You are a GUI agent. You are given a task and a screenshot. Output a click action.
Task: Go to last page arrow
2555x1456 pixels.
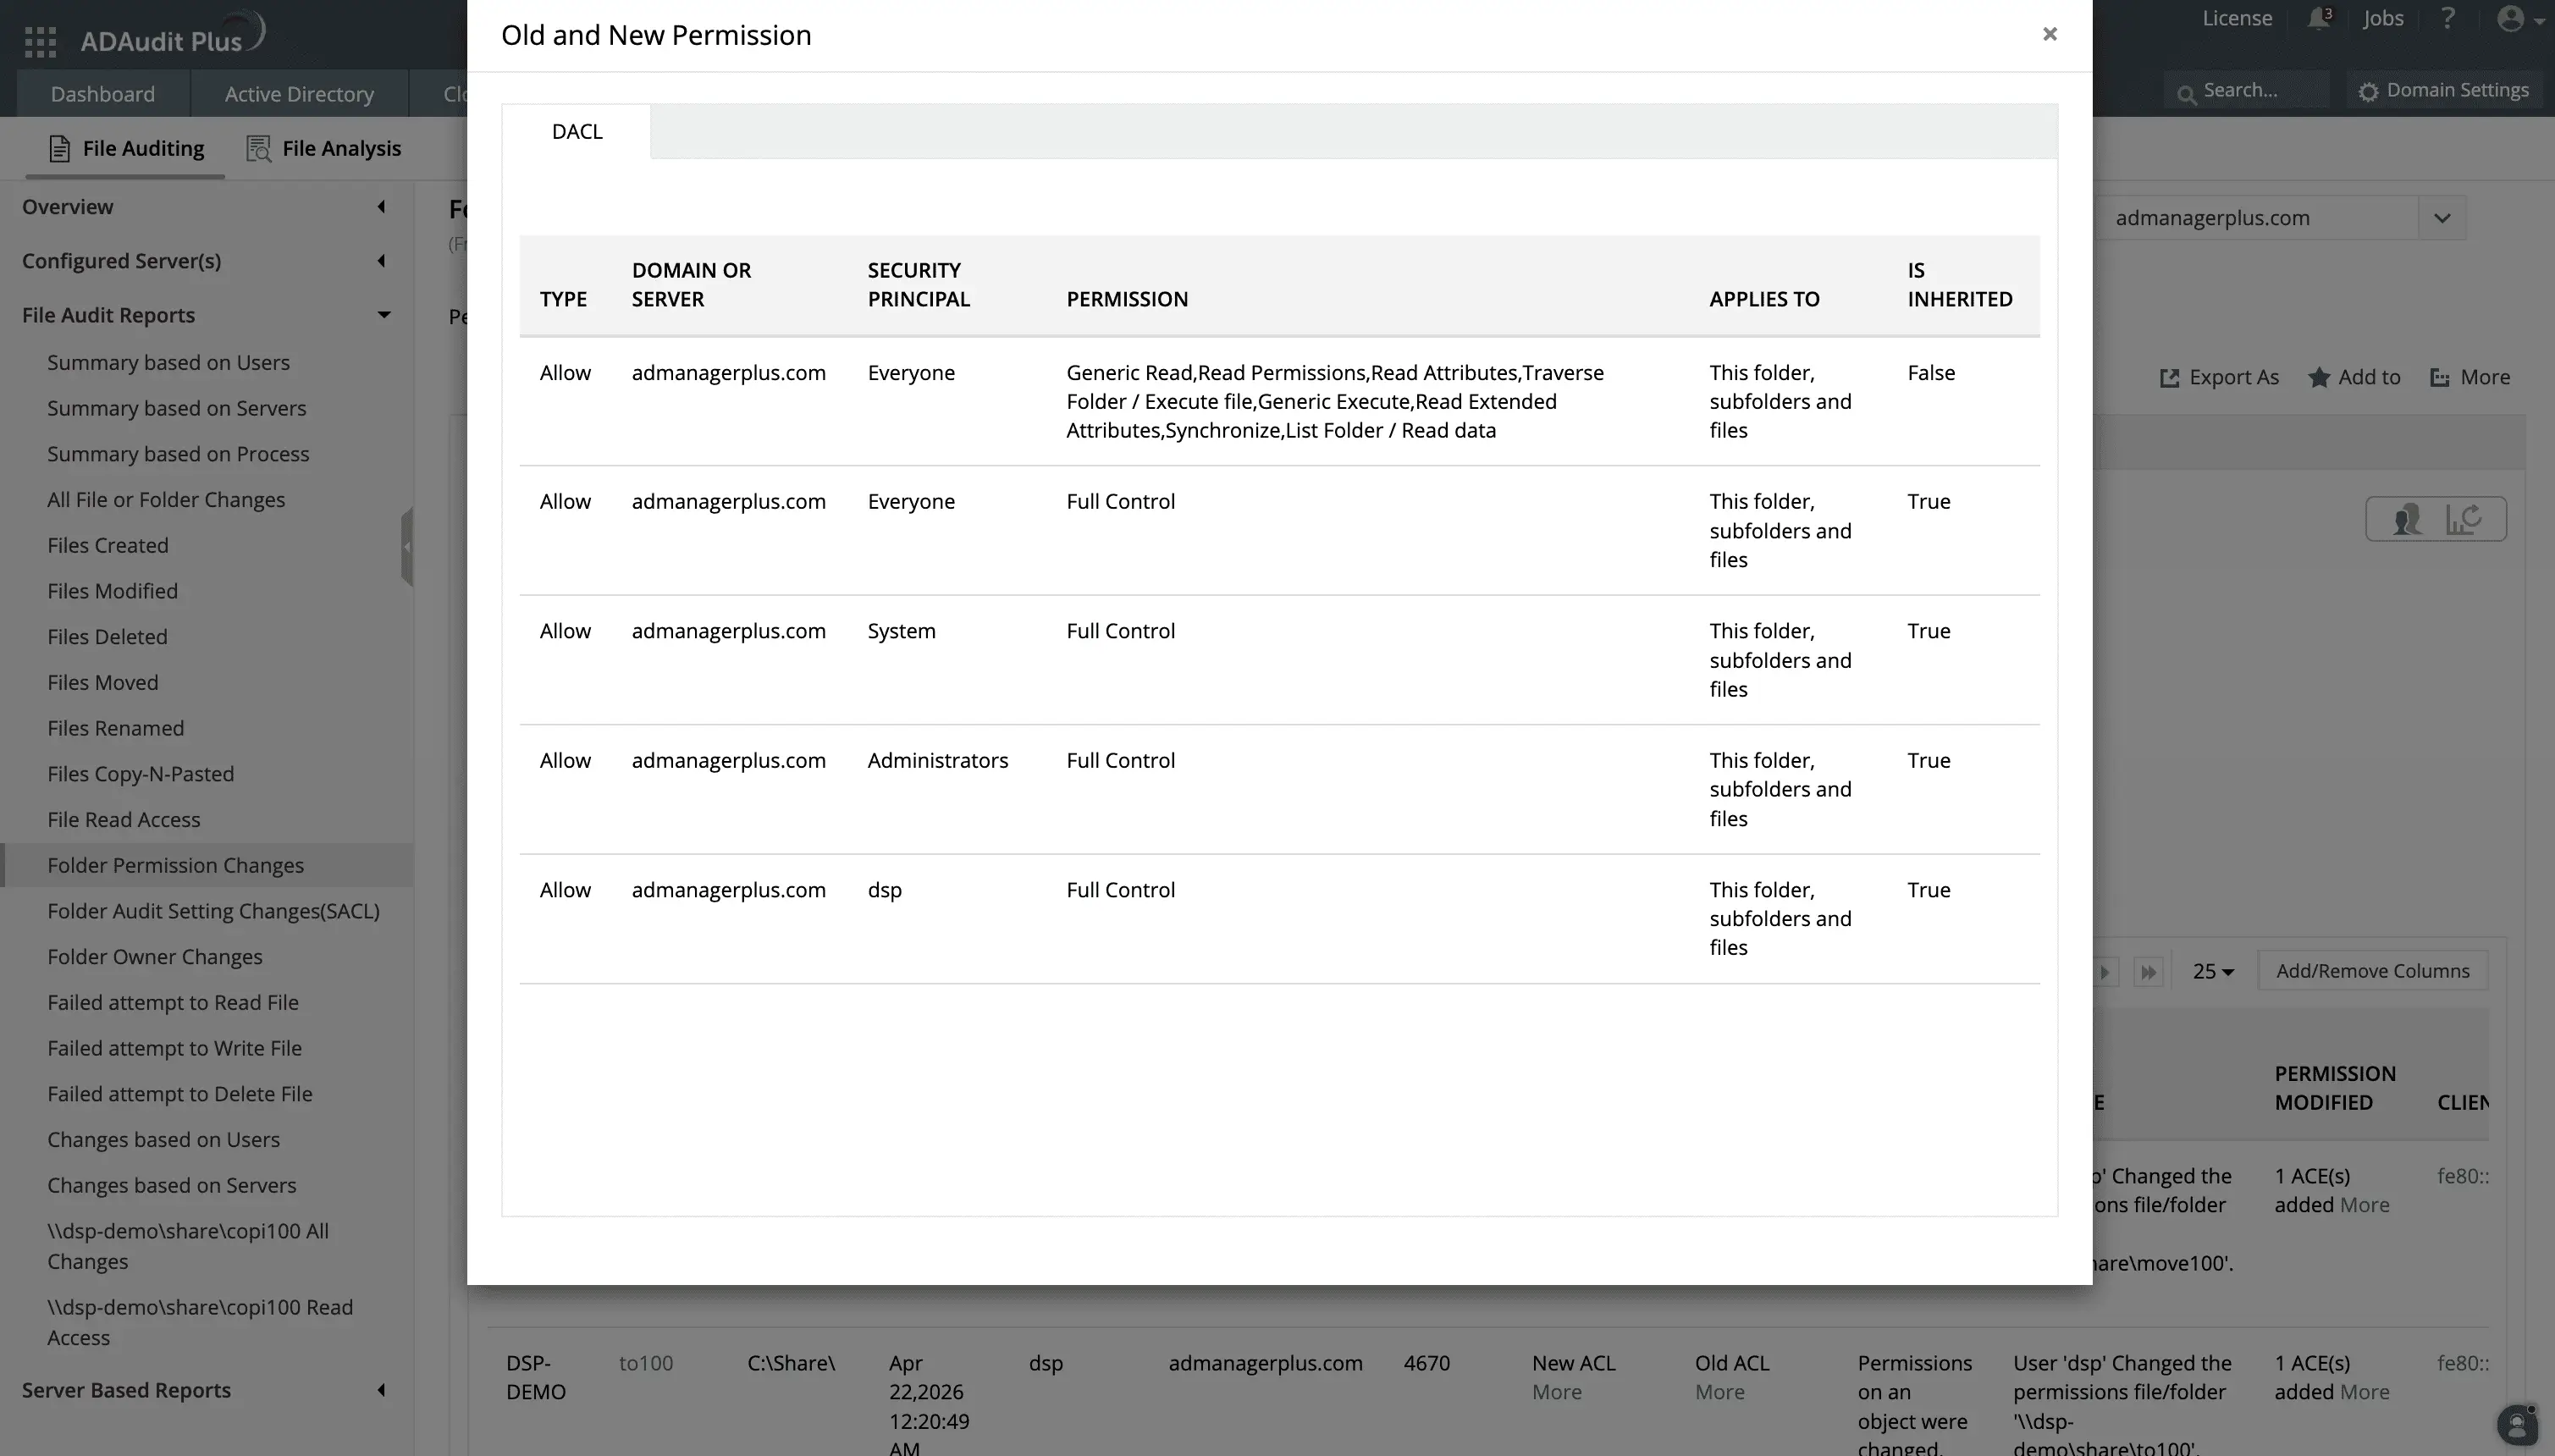point(2148,972)
